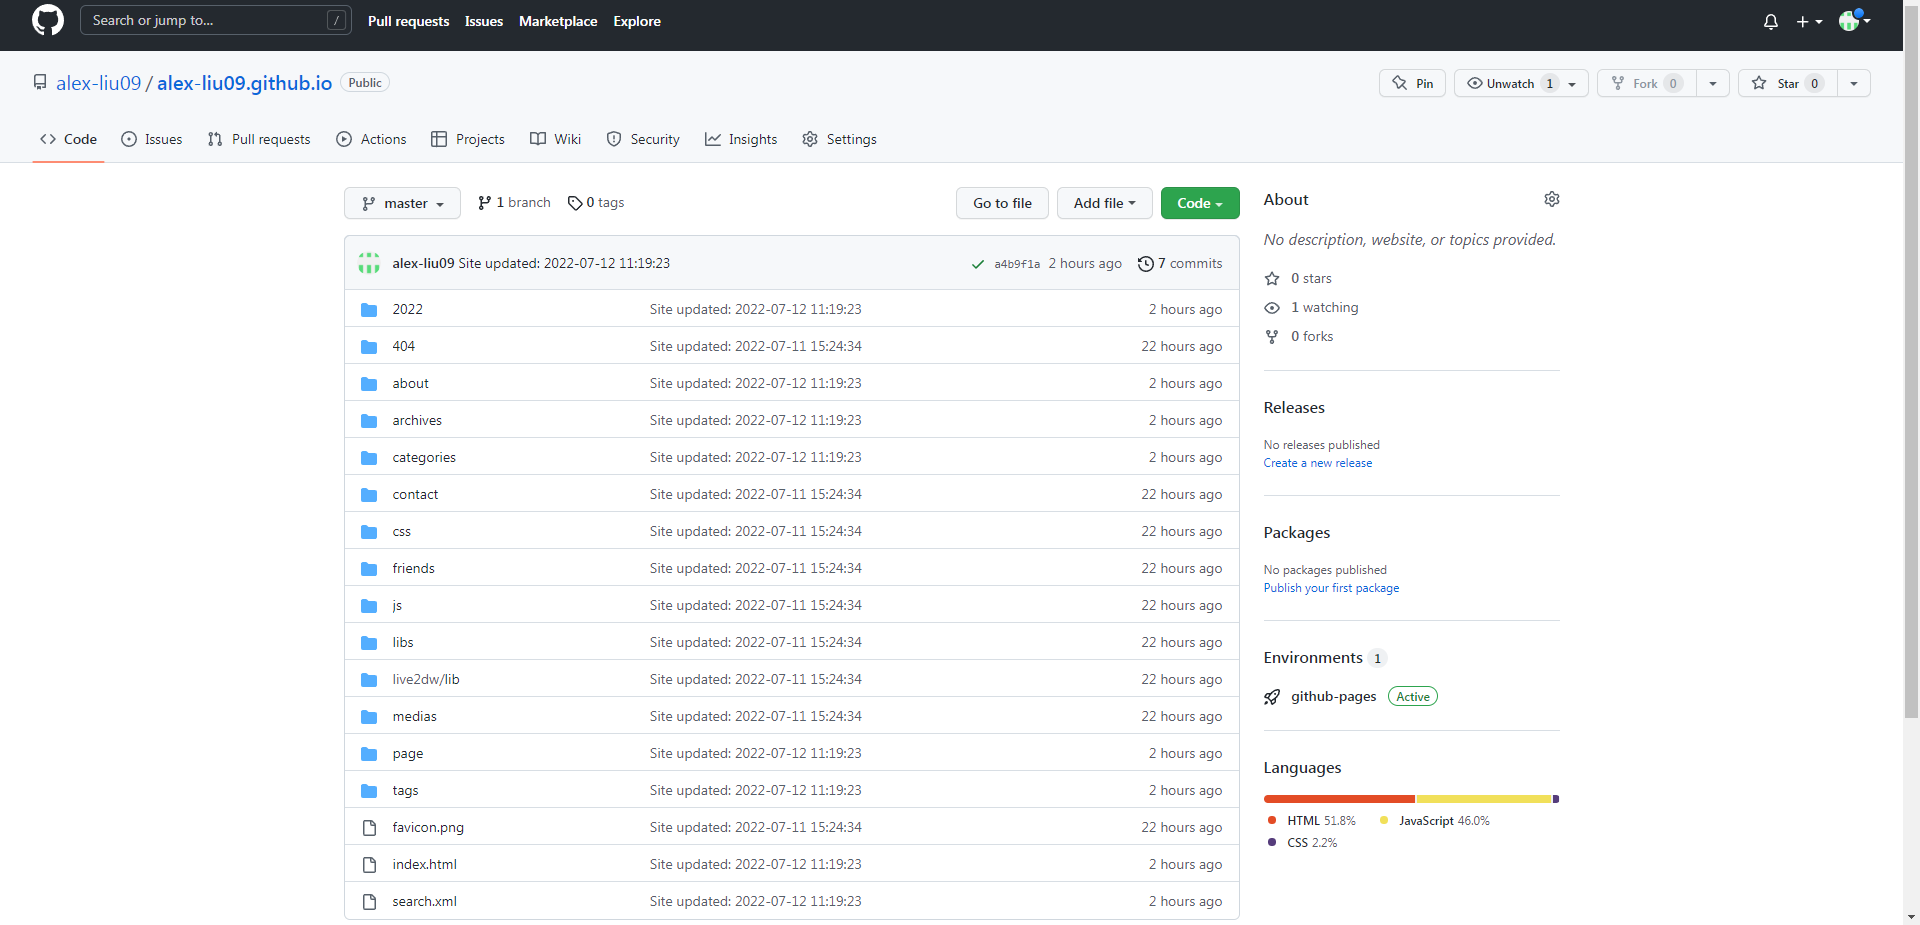The width and height of the screenshot is (1920, 925).
Task: Click the green commit status checkmark
Action: click(x=977, y=264)
